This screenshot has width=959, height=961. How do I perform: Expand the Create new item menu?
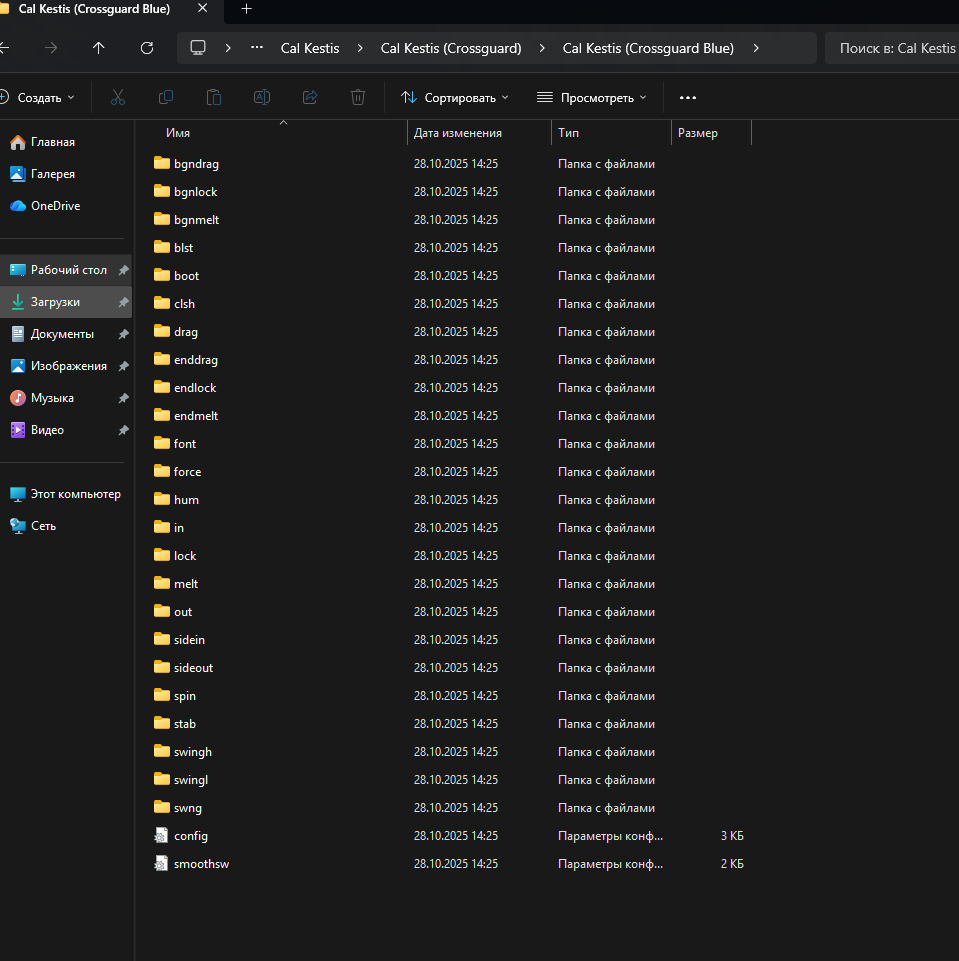click(37, 97)
